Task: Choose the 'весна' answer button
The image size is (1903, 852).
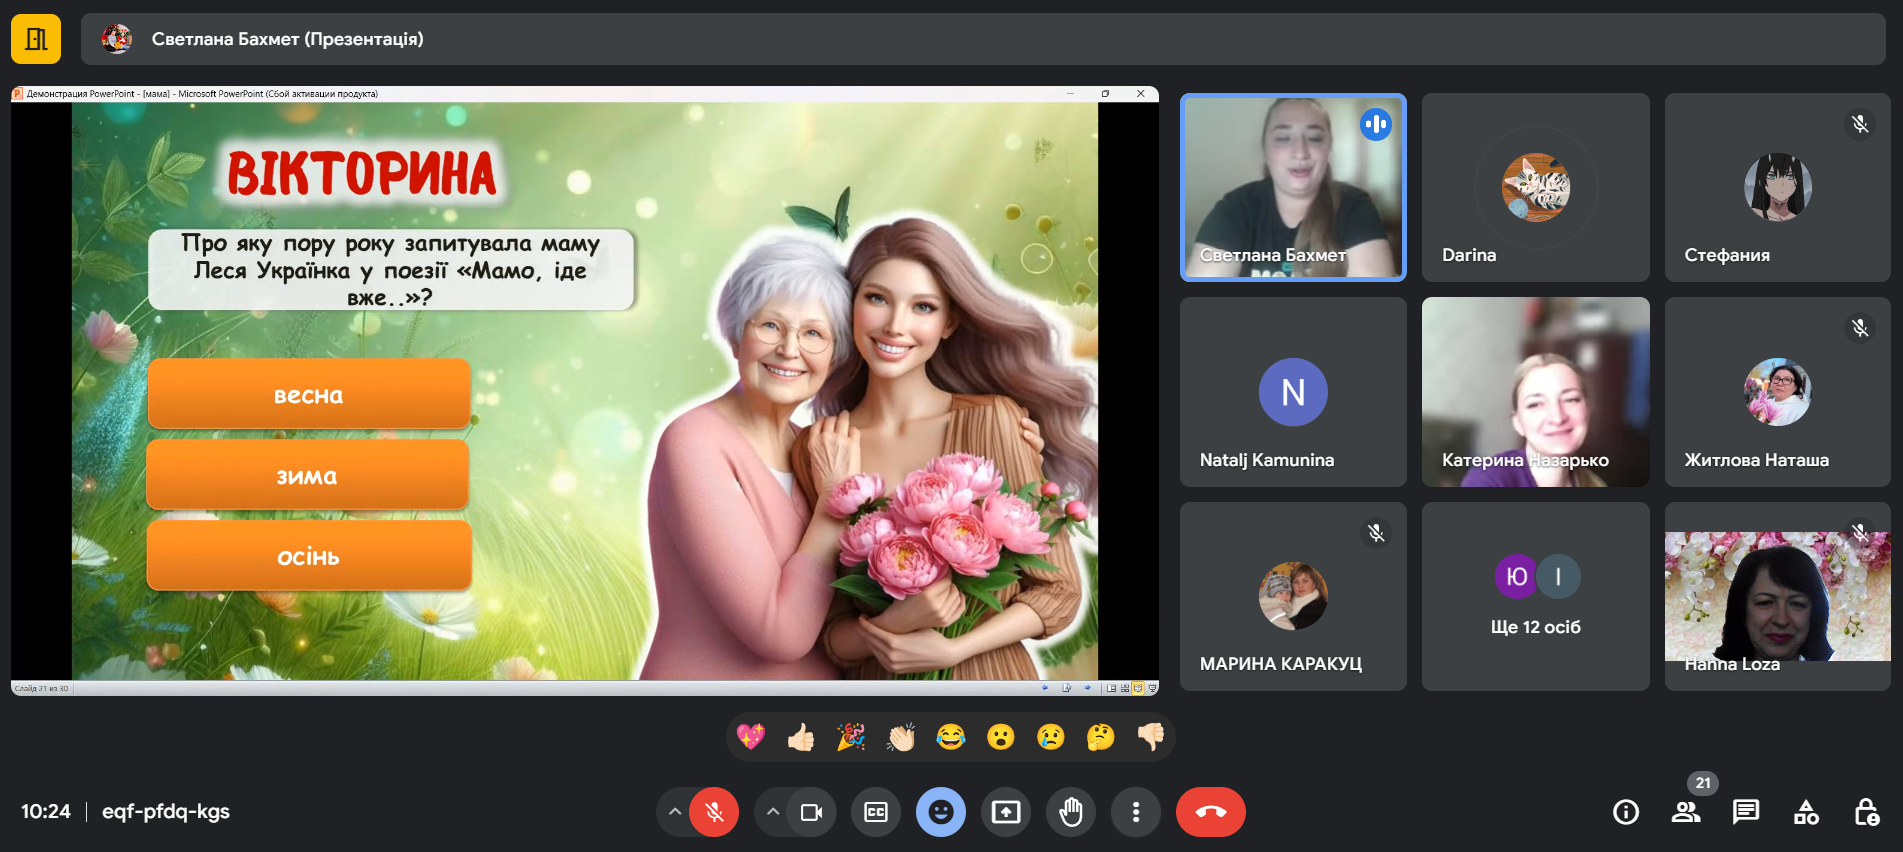Action: pyautogui.click(x=309, y=395)
